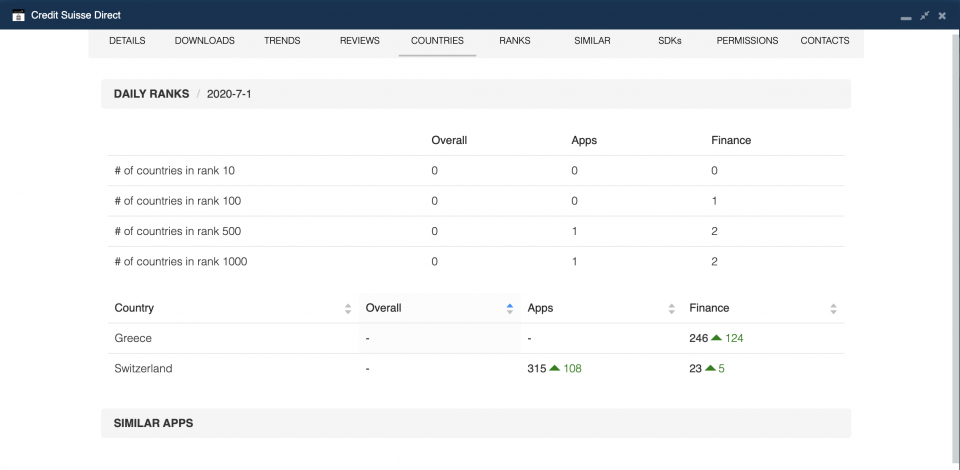Go to the REVIEWS tab

point(360,41)
